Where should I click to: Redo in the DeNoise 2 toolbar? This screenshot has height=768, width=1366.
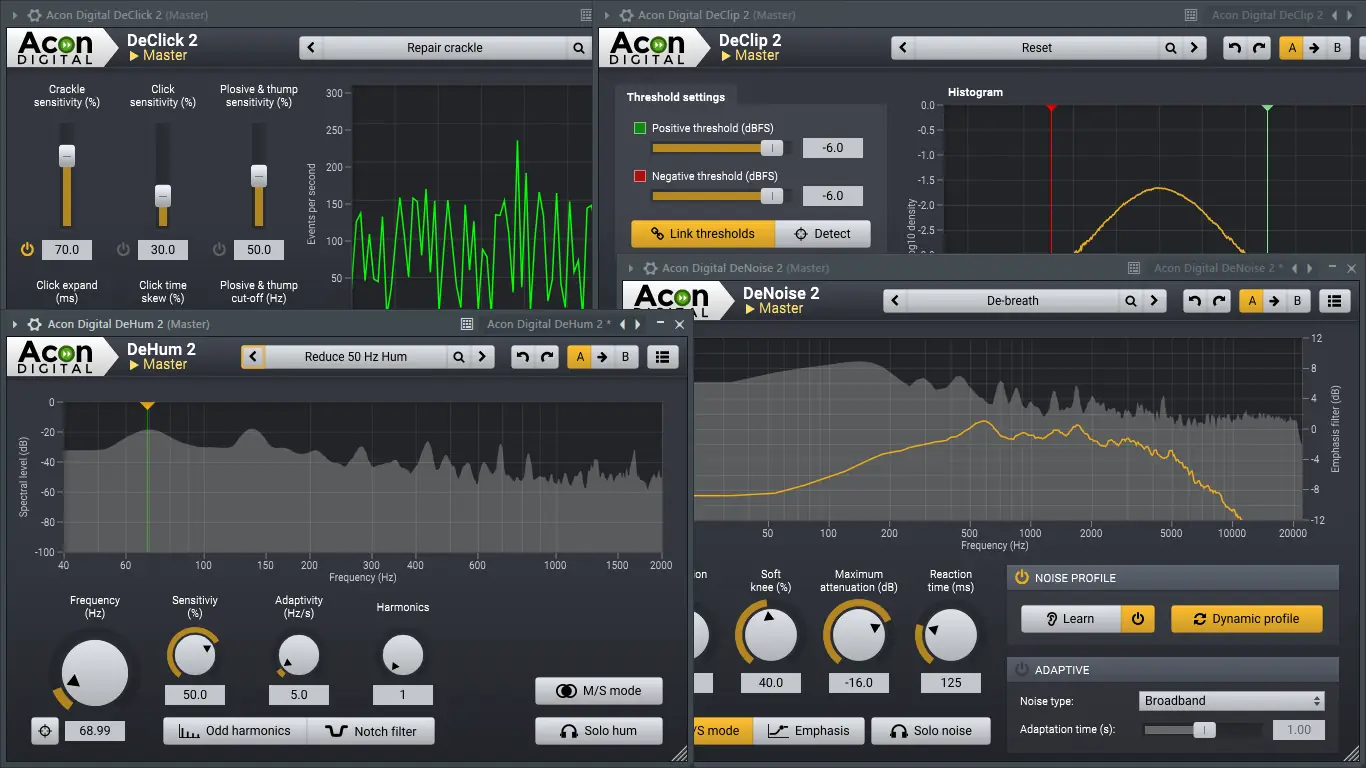coord(1219,301)
